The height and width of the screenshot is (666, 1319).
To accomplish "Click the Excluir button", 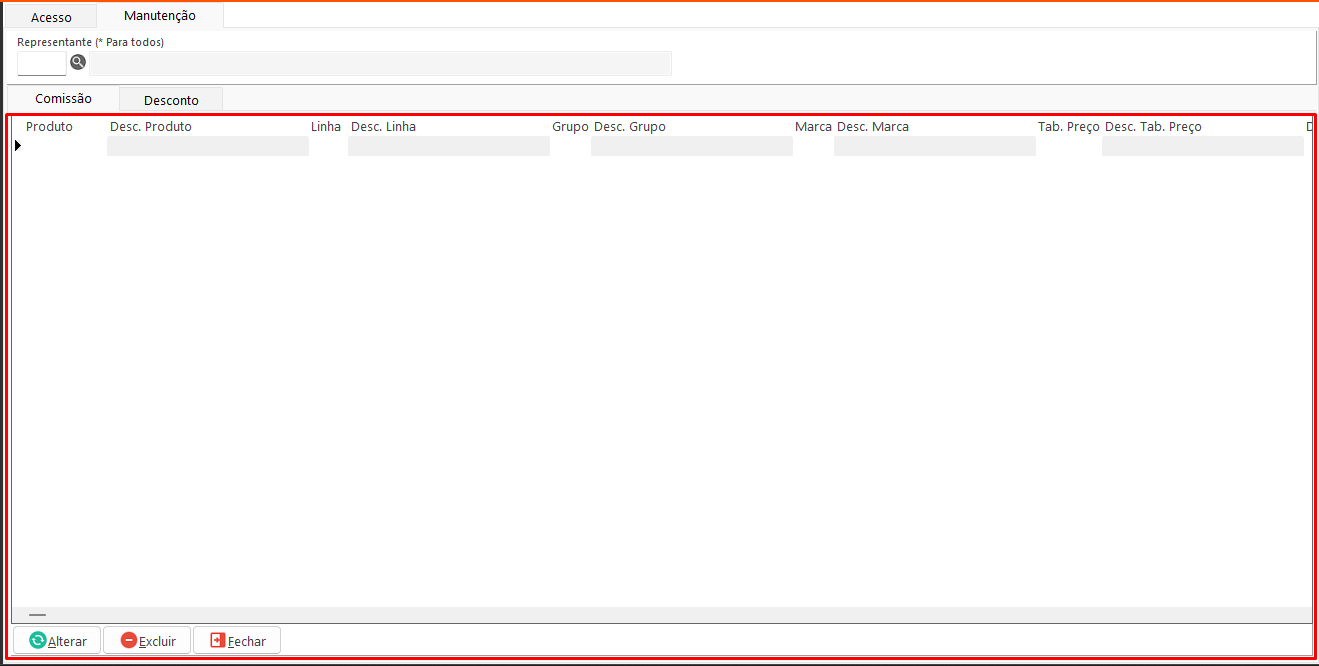I will click(147, 641).
